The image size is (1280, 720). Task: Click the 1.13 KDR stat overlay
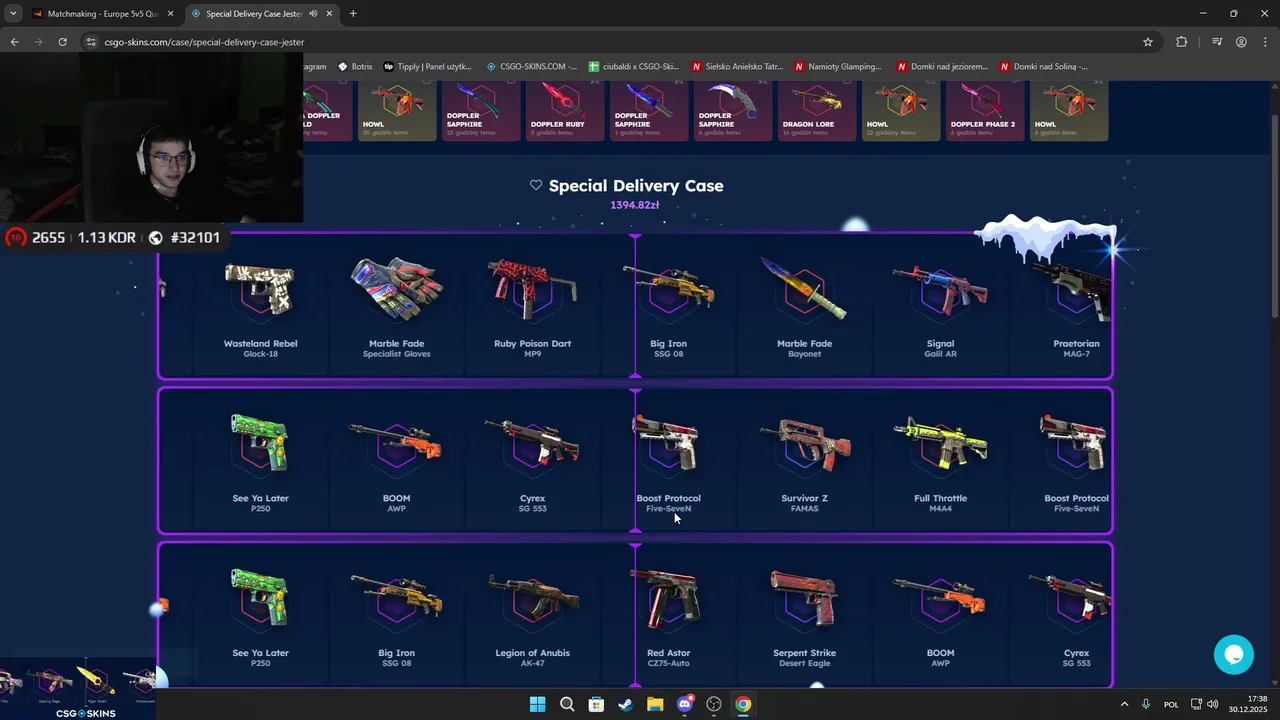click(106, 238)
